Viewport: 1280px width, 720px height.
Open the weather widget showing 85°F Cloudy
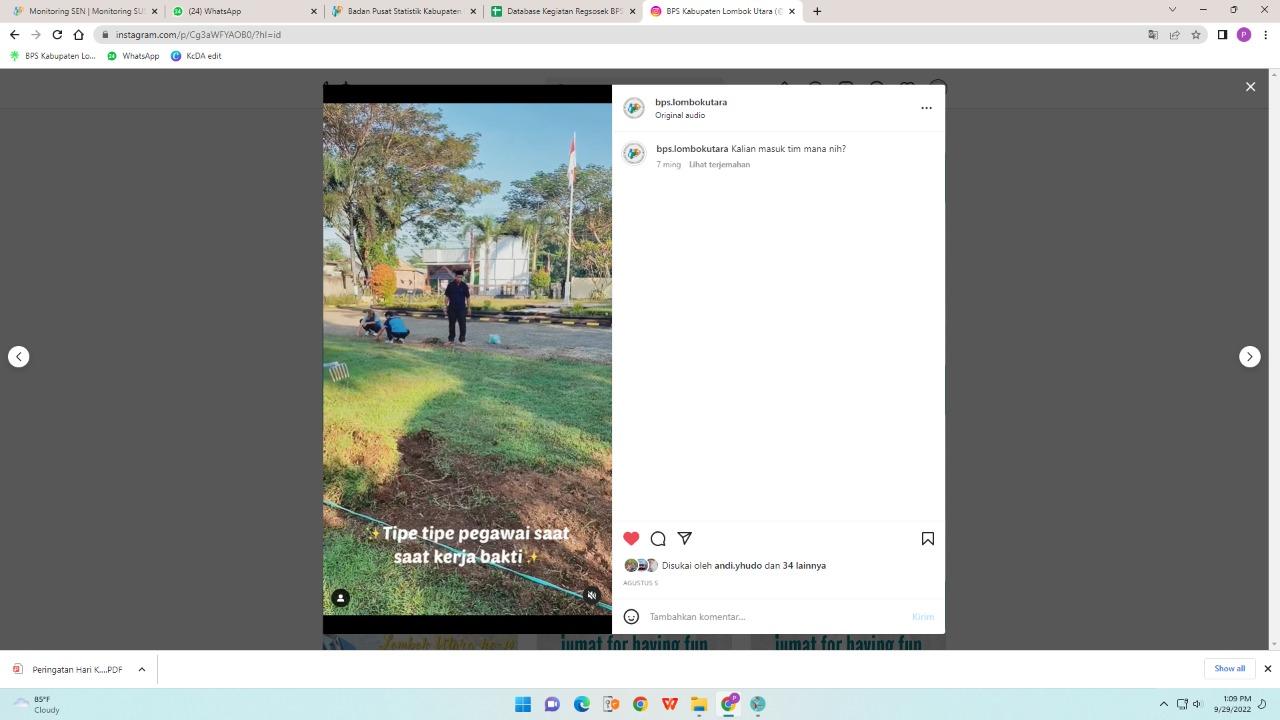click(37, 704)
